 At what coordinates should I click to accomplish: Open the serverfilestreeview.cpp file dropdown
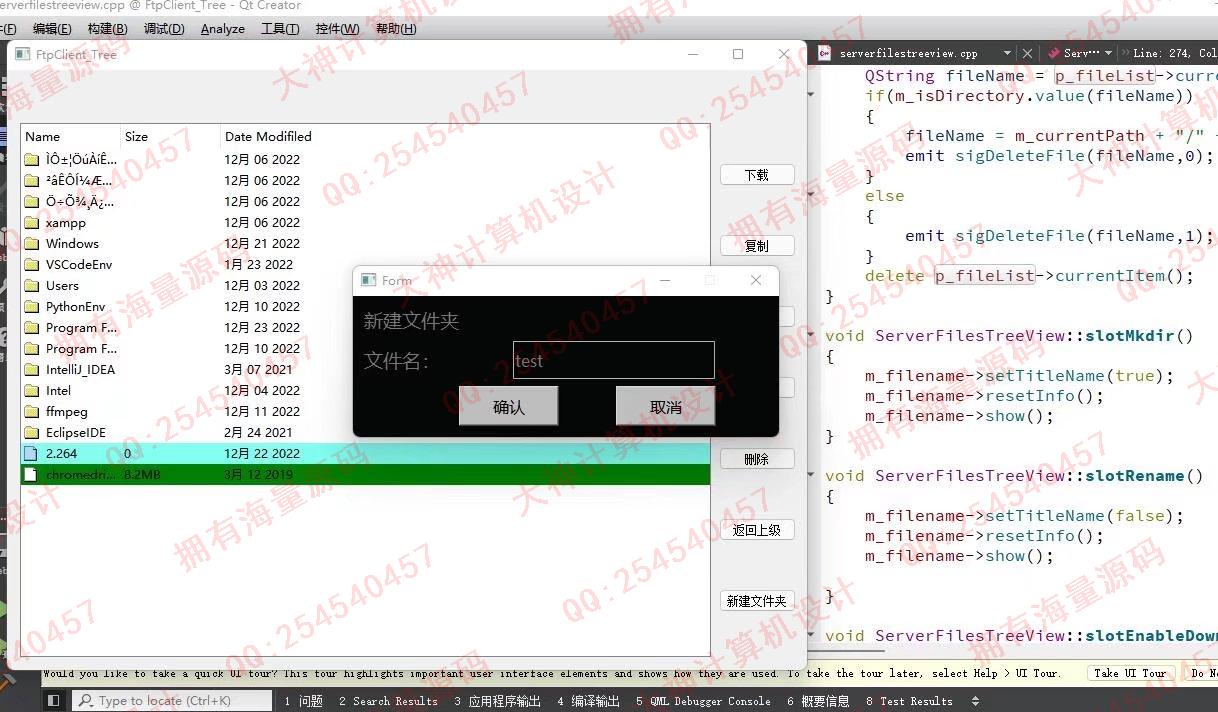click(1005, 53)
